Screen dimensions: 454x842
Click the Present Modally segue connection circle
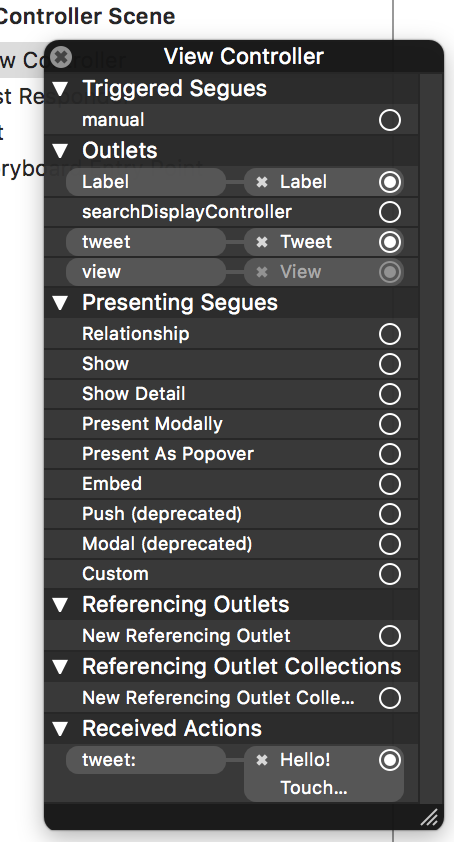click(x=390, y=424)
